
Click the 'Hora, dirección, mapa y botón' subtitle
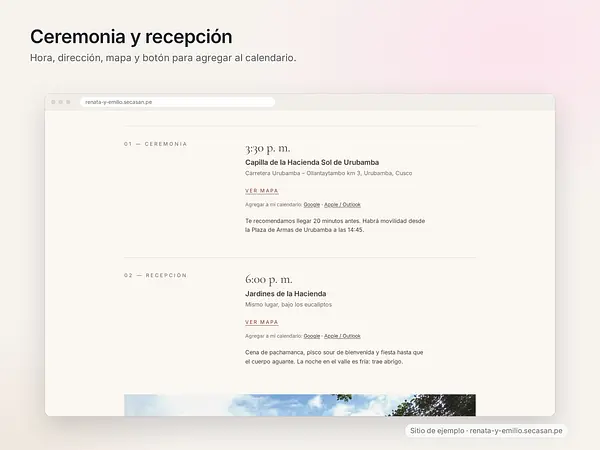tap(163, 58)
